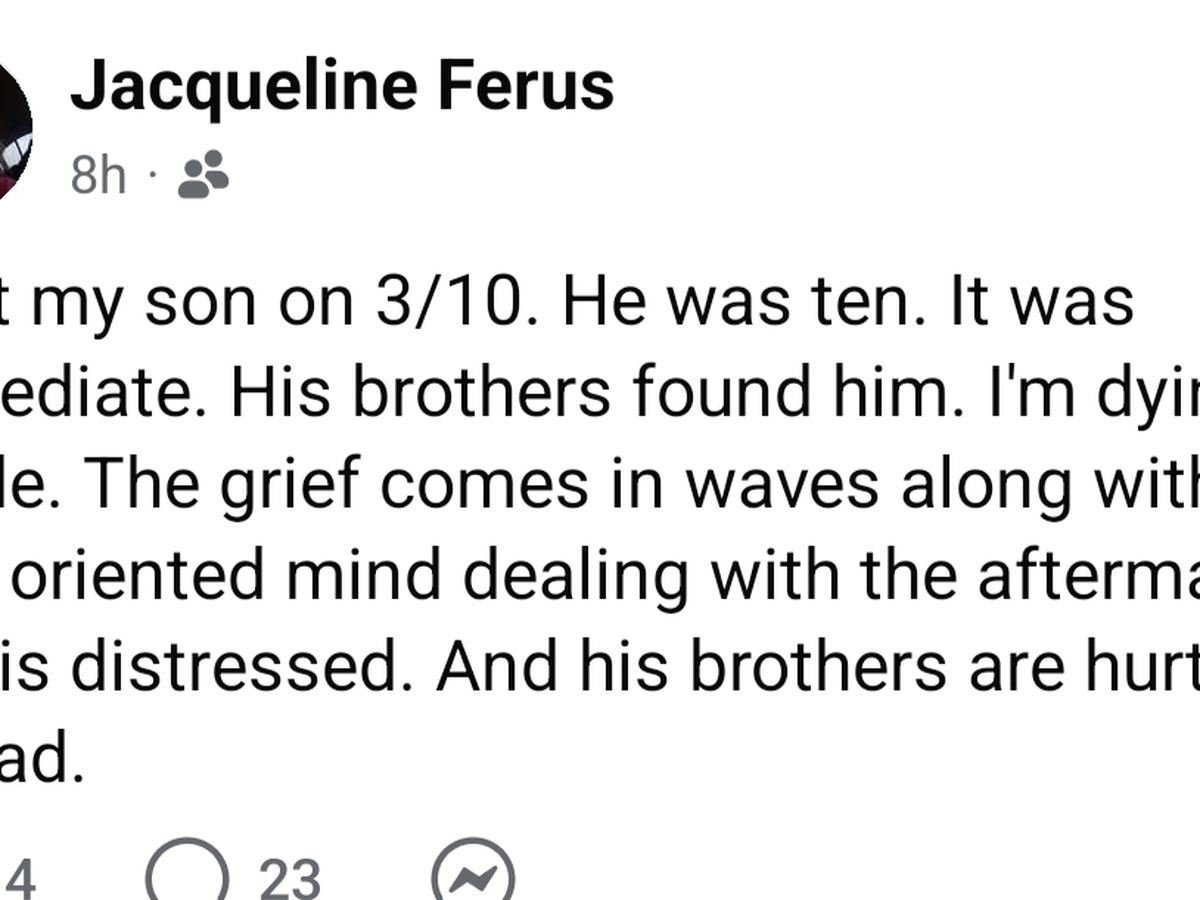Open Jacqueline Ferus's profile from her name
1200x900 pixels.
(x=342, y=86)
